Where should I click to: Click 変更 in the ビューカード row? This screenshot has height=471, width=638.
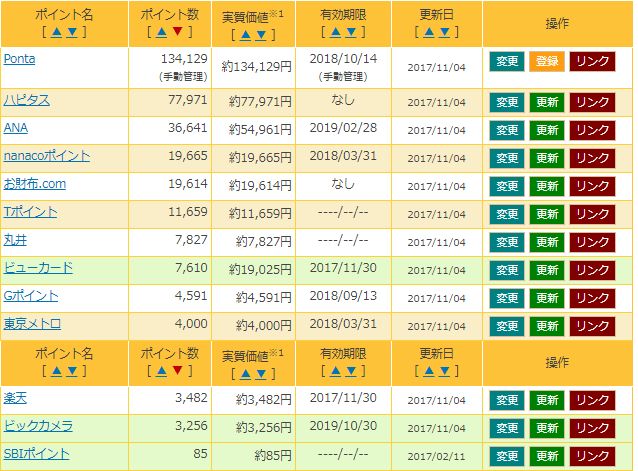[507, 270]
